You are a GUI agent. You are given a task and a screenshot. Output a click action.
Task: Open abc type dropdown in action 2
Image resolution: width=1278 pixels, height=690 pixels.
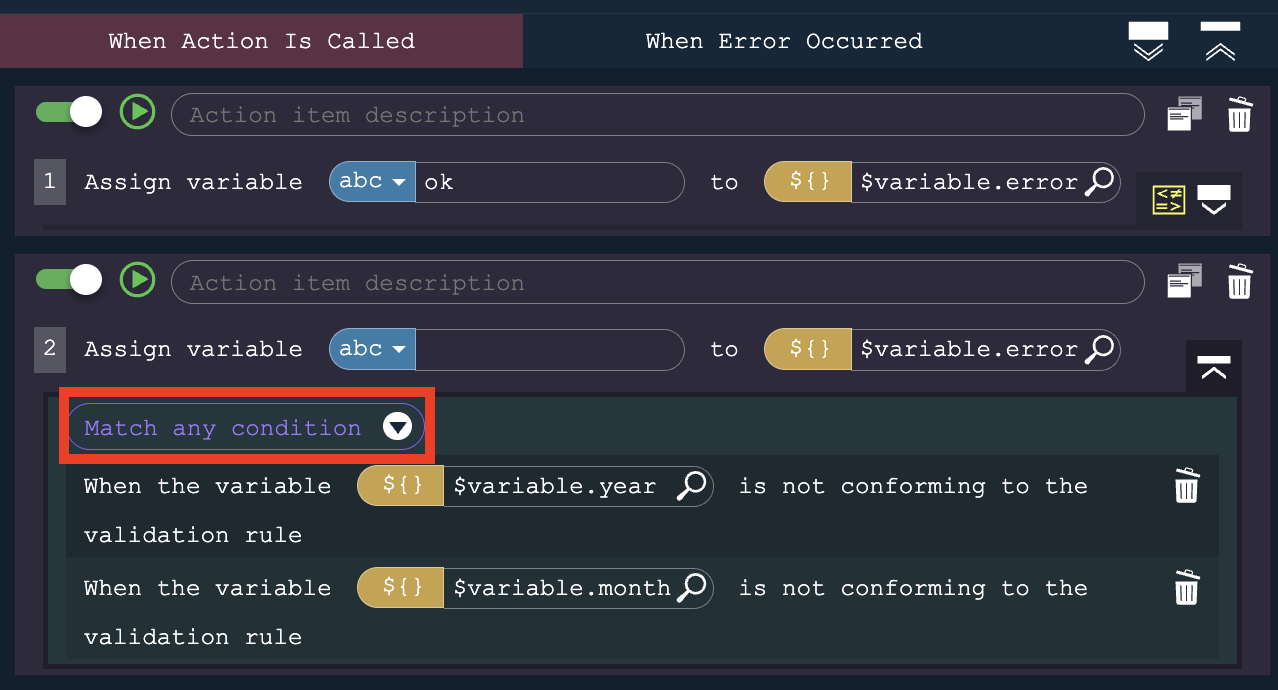[x=372, y=349]
